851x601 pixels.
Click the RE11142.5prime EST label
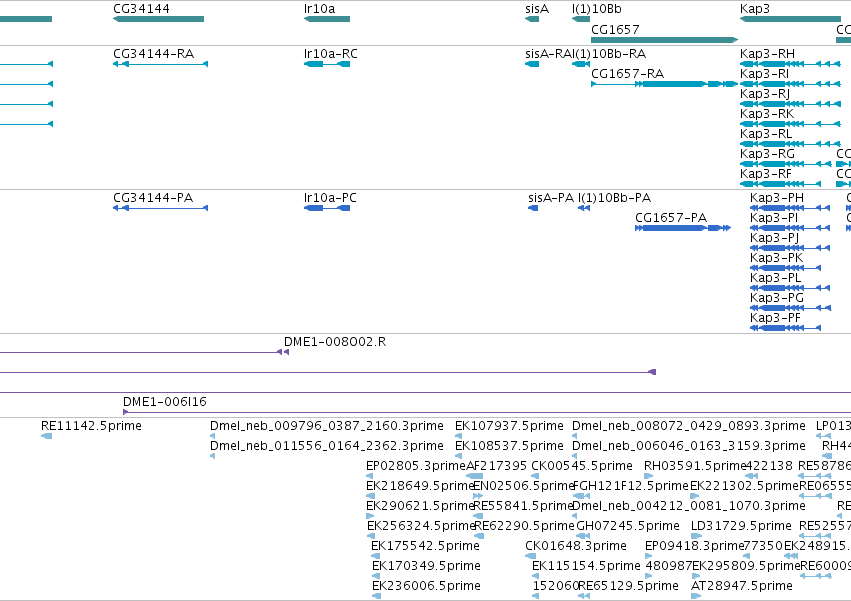tap(91, 426)
